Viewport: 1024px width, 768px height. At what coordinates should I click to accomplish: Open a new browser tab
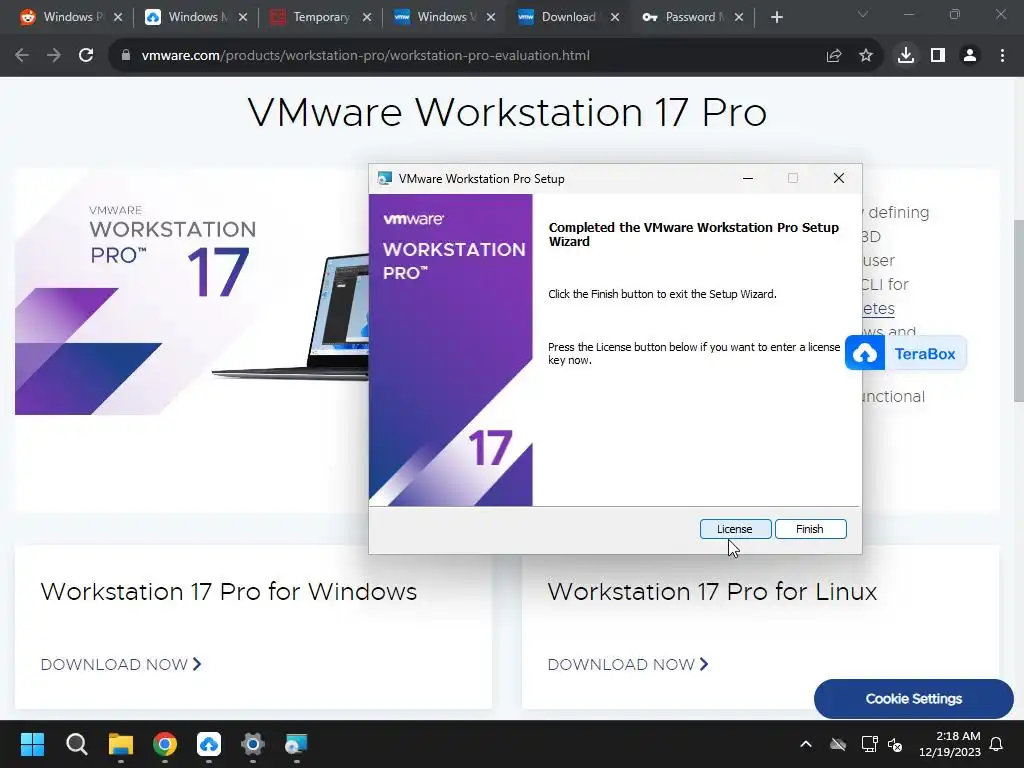776,18
